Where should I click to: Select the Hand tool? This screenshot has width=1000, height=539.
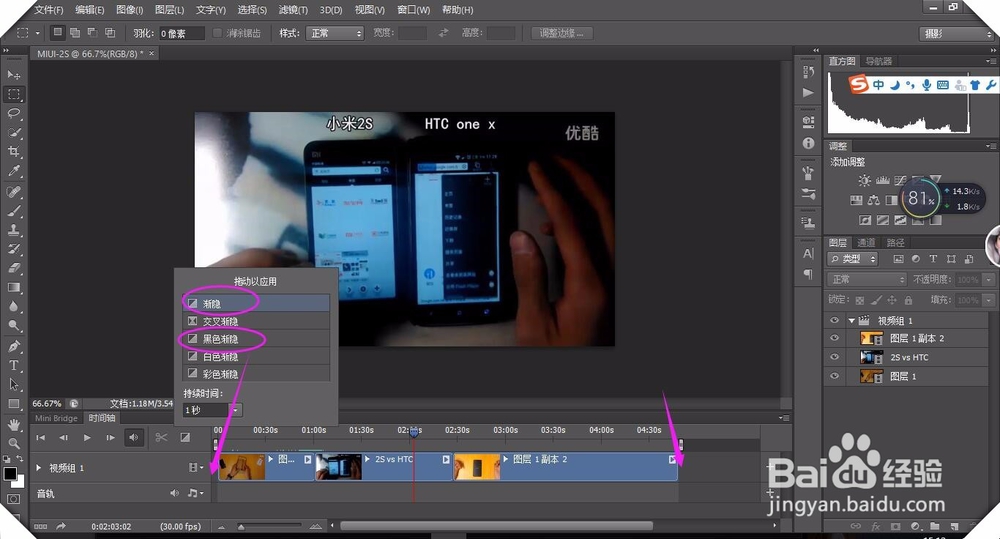tap(13, 424)
